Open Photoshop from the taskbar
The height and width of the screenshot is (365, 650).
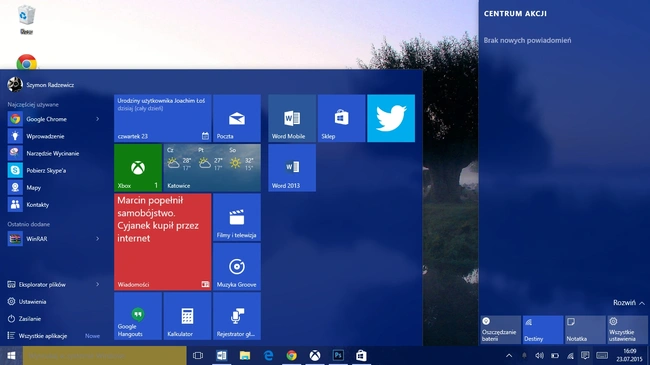coord(338,355)
